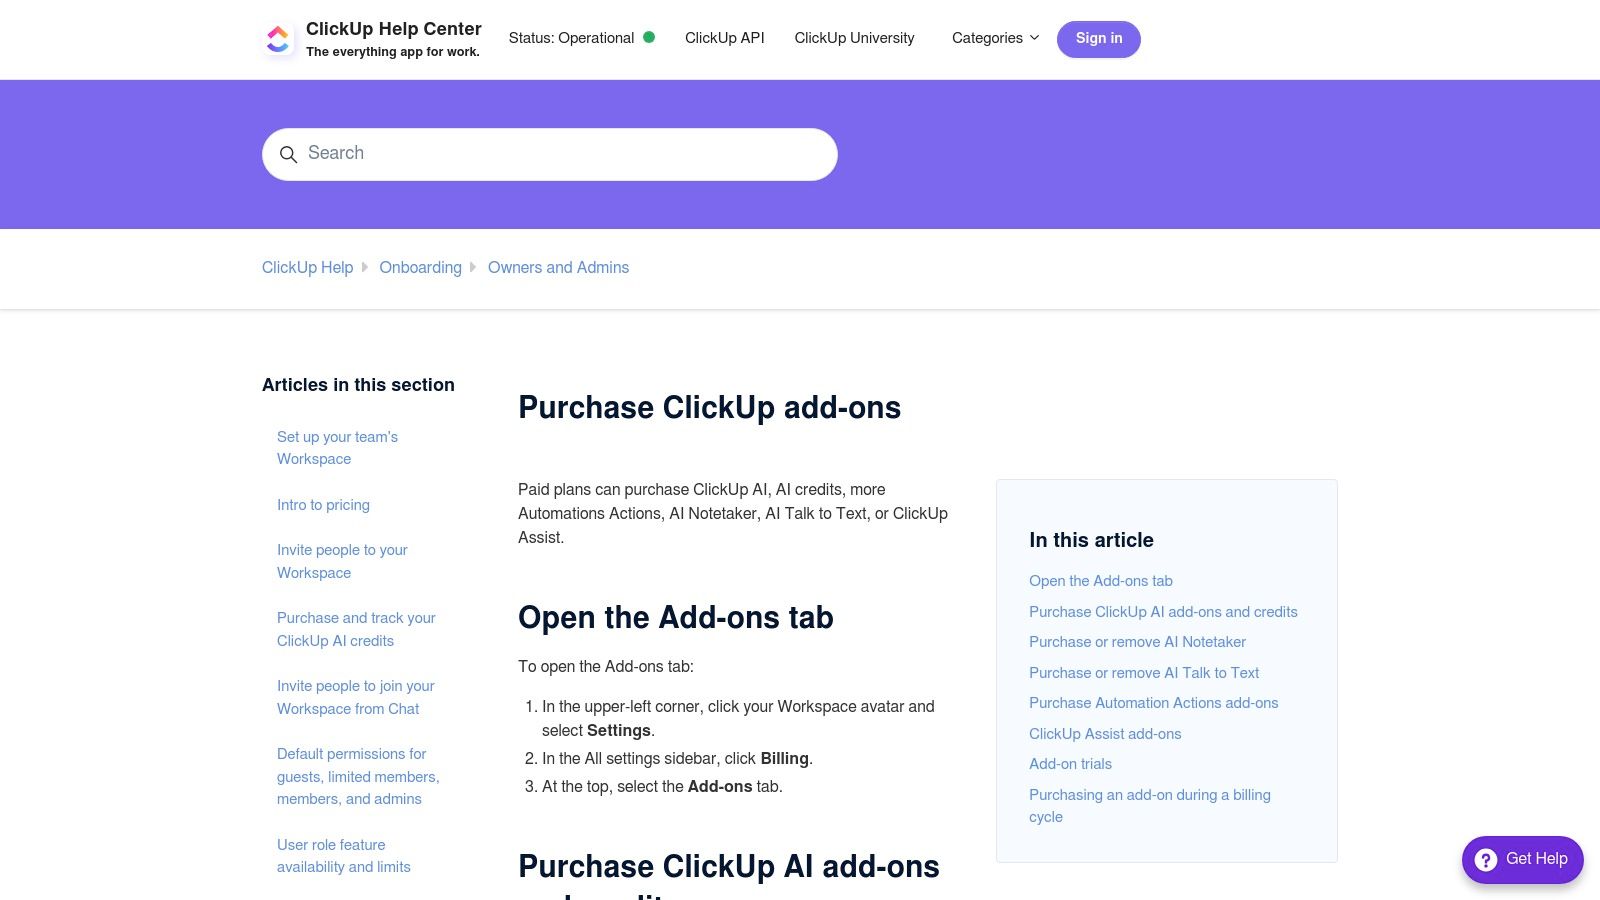Click the tagline The everything app for work
The image size is (1600, 900).
(393, 52)
